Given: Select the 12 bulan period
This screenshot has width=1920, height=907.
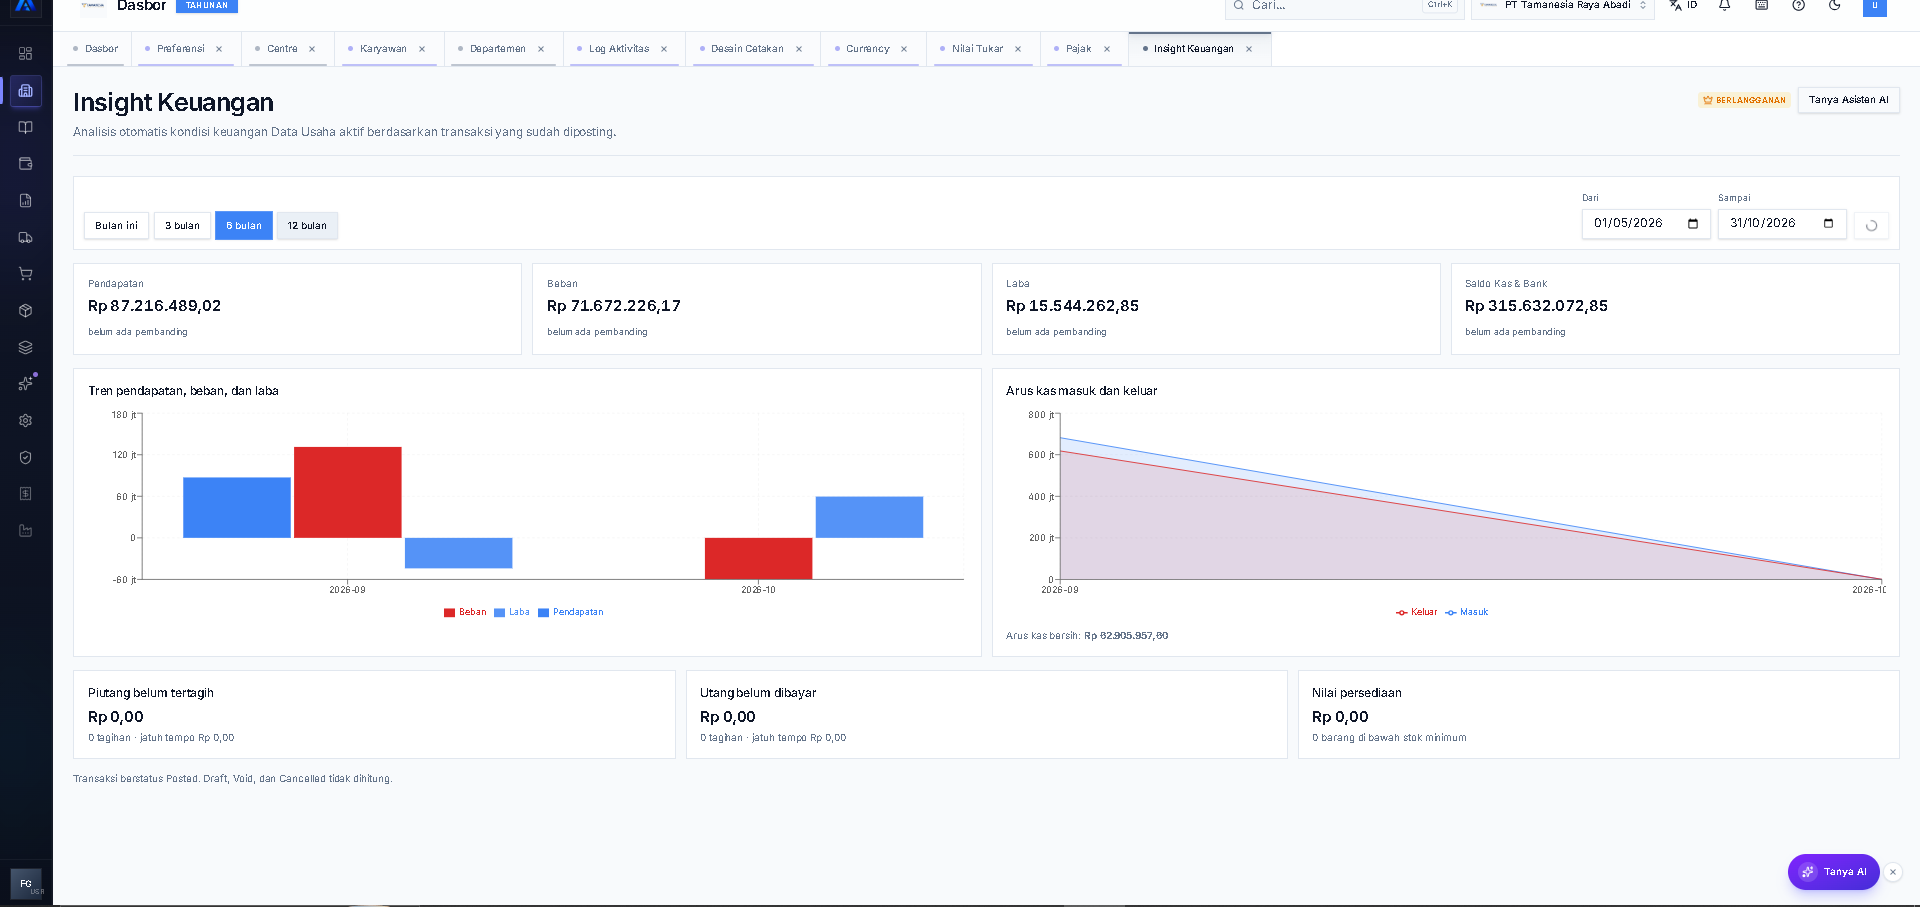Looking at the screenshot, I should [x=307, y=226].
